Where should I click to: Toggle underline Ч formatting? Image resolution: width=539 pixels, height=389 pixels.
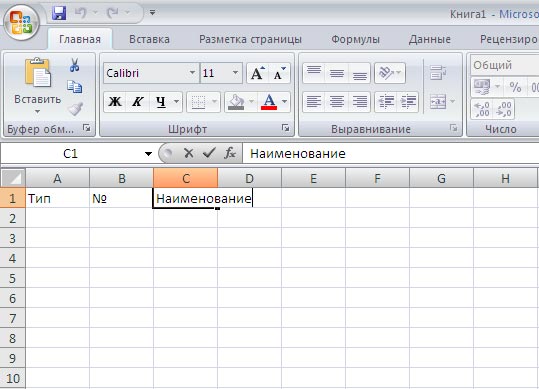pos(161,101)
